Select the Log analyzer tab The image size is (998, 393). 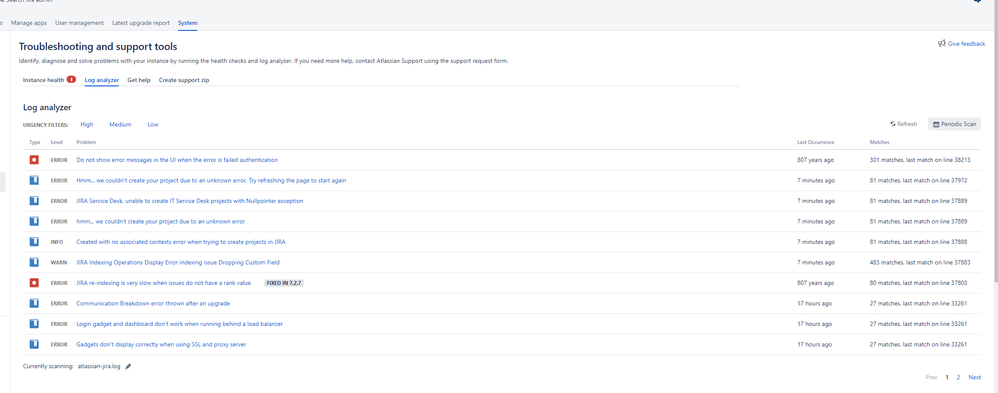[x=102, y=80]
